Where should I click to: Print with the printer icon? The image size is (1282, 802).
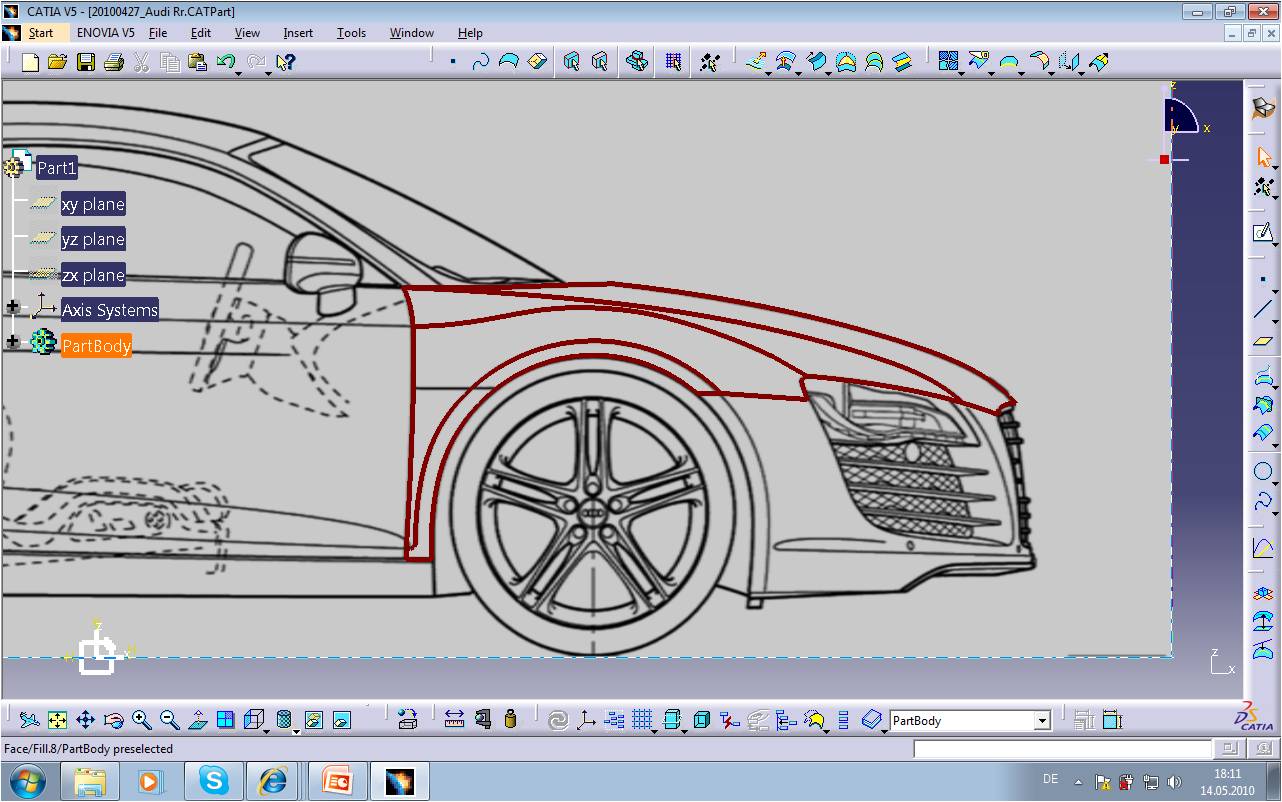pyautogui.click(x=113, y=62)
